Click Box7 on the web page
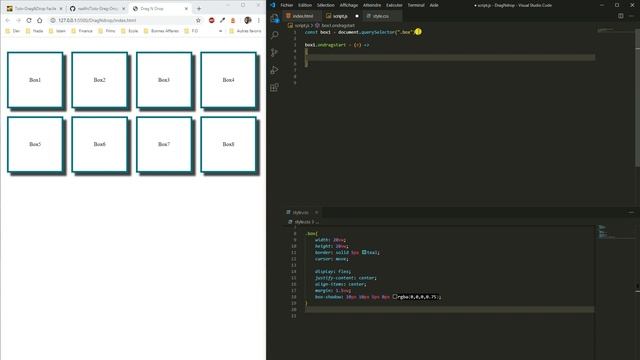 tap(164, 144)
